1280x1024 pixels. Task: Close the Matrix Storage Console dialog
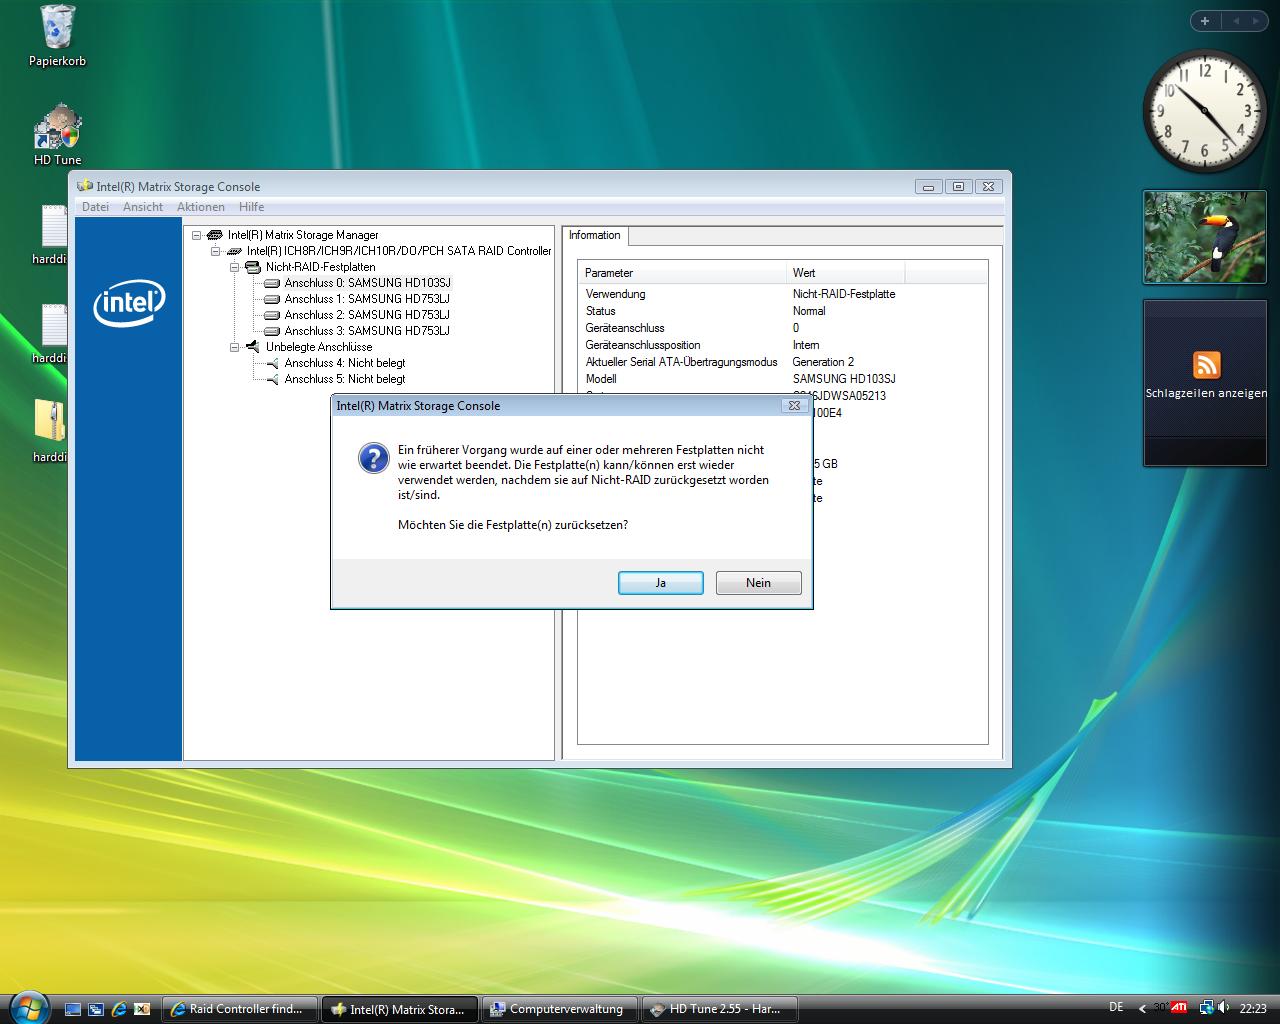(x=794, y=406)
